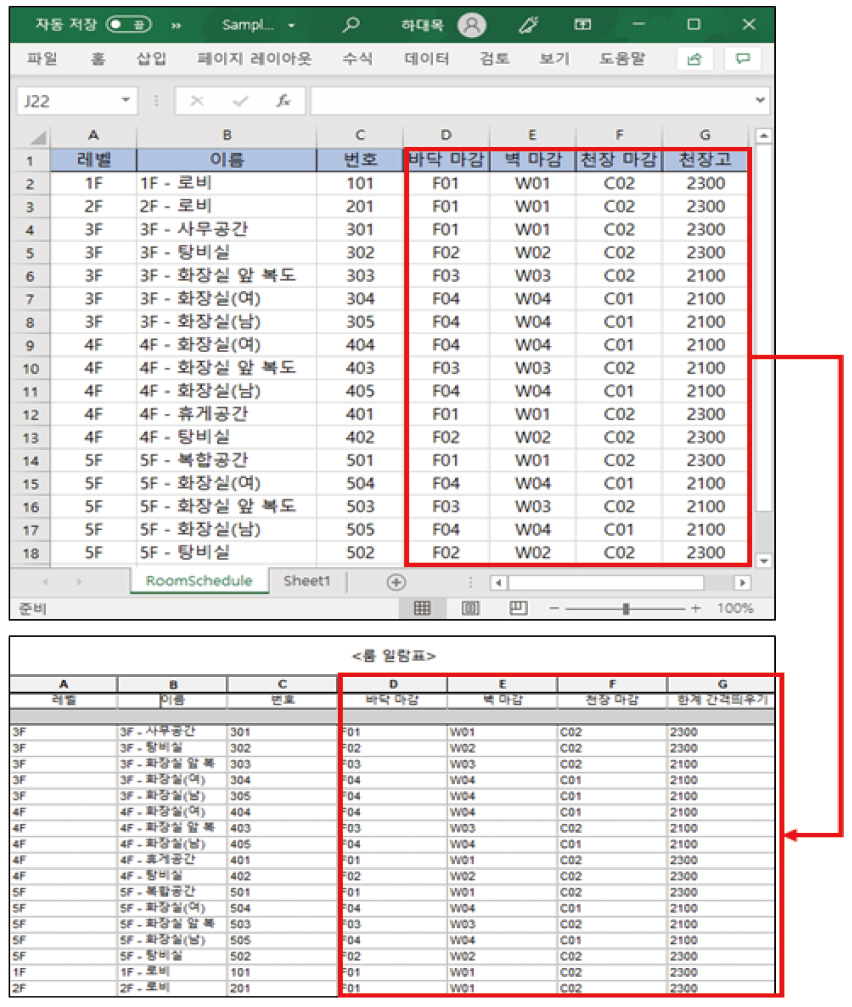This screenshot has width=852, height=1007.
Task: Click the pen drawing icon in title bar
Action: [x=528, y=24]
